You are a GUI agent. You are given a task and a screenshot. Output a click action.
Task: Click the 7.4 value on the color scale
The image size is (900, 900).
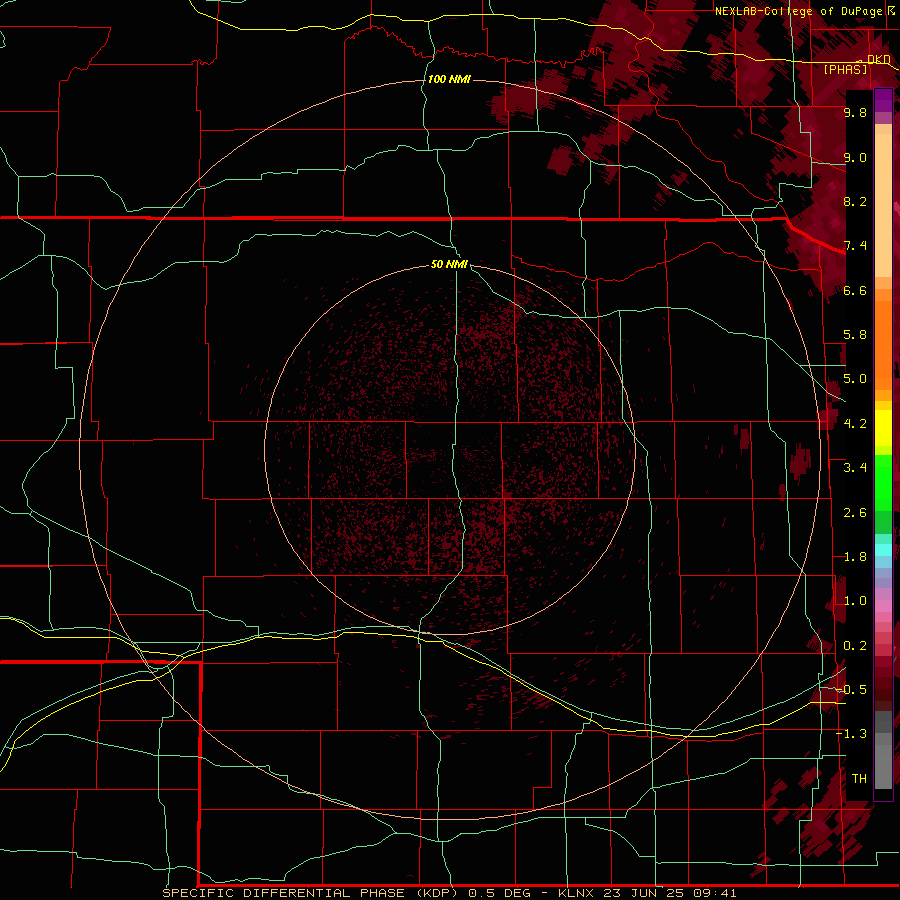[855, 246]
